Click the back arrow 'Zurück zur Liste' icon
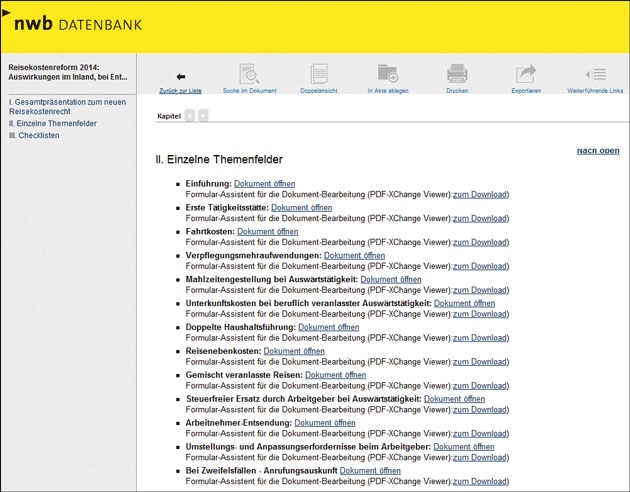The height and width of the screenshot is (492, 630). pos(181,76)
